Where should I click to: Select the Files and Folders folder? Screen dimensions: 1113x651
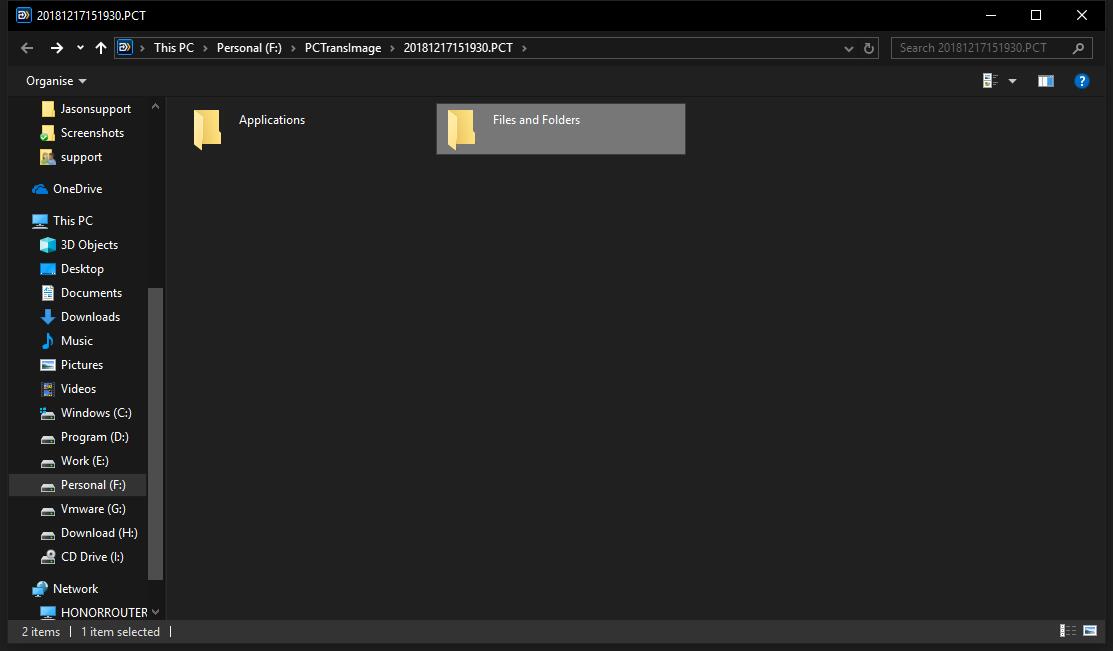(x=561, y=128)
